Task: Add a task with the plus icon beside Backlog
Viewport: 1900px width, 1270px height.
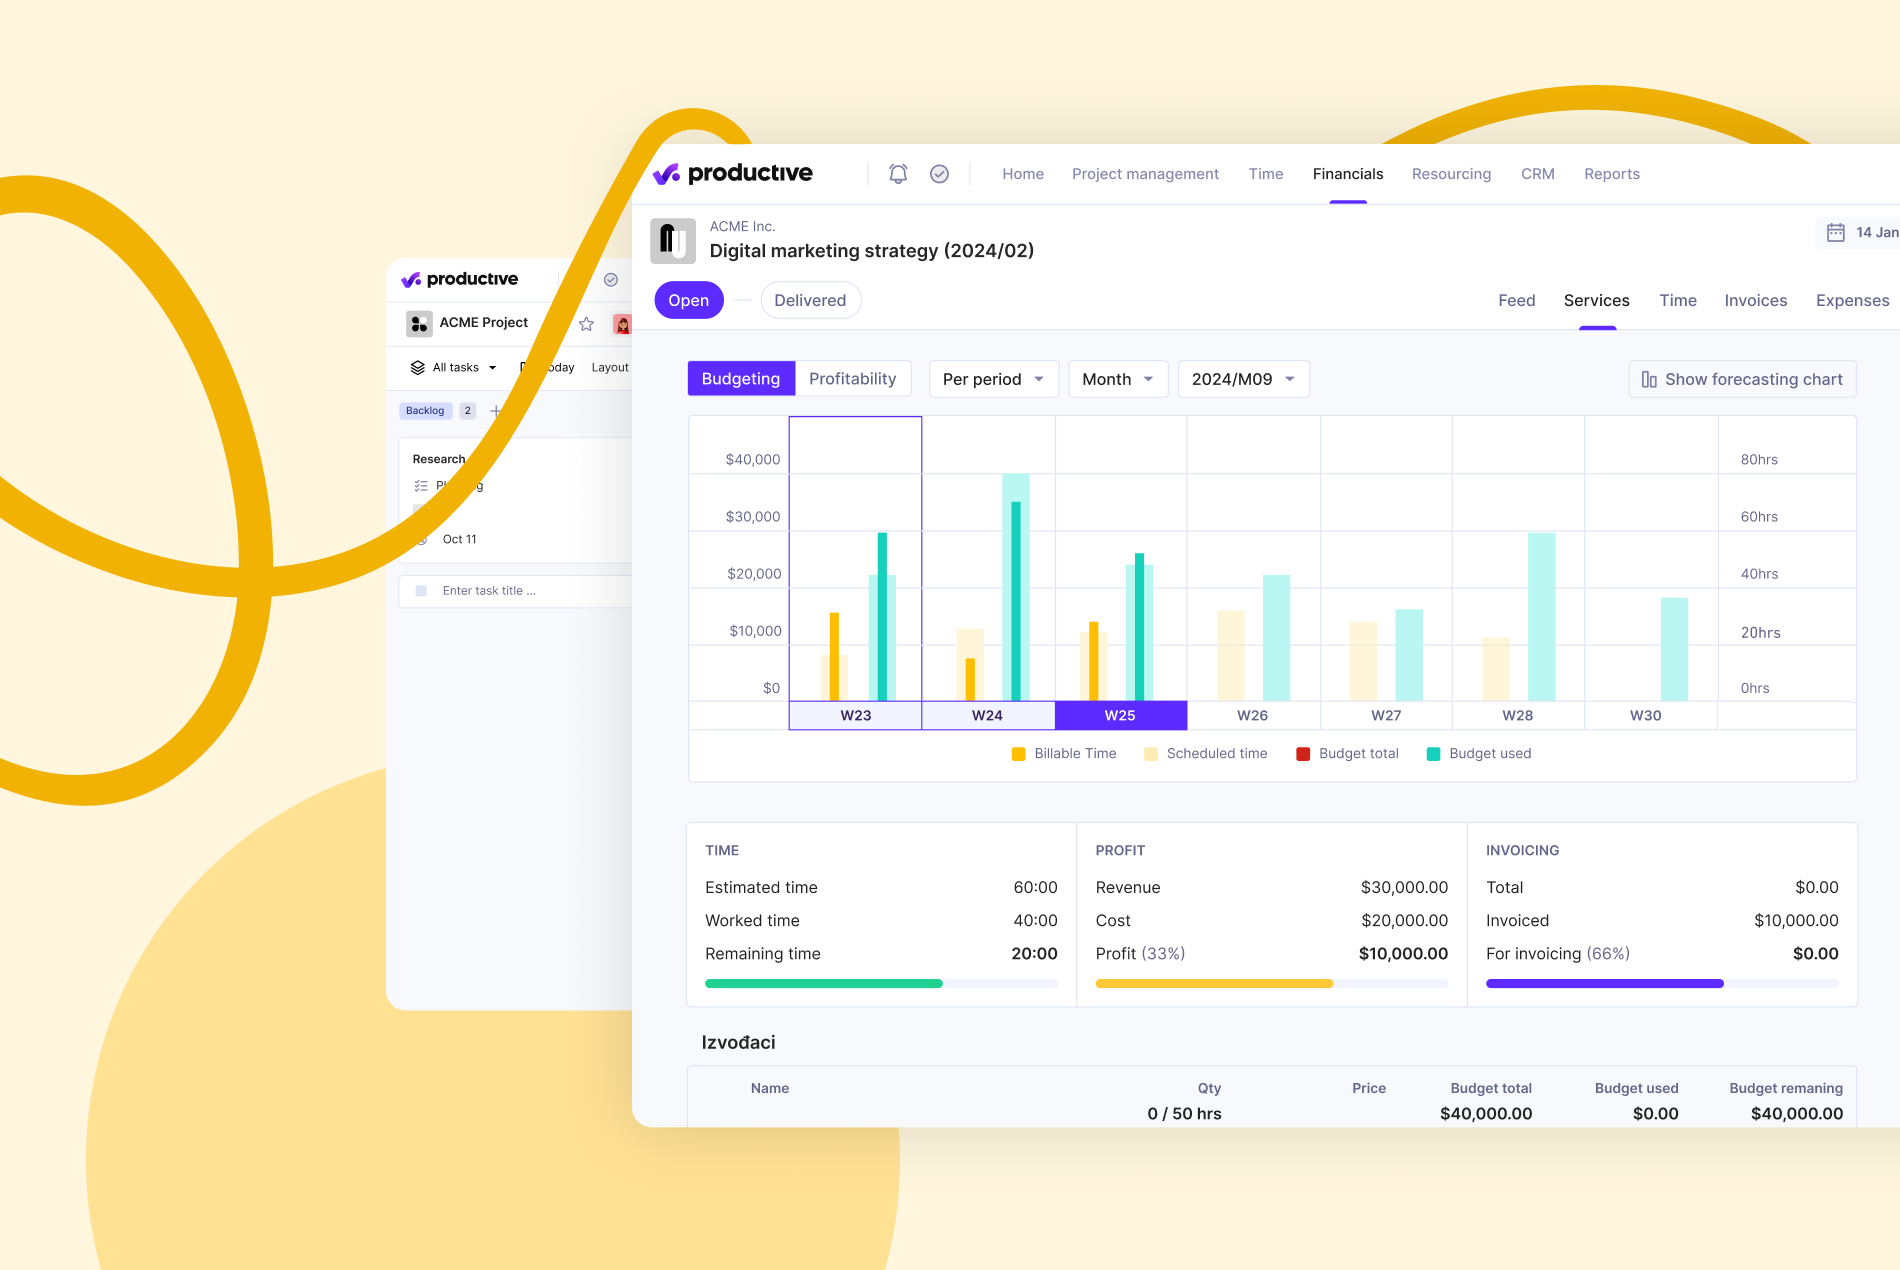Action: (495, 410)
